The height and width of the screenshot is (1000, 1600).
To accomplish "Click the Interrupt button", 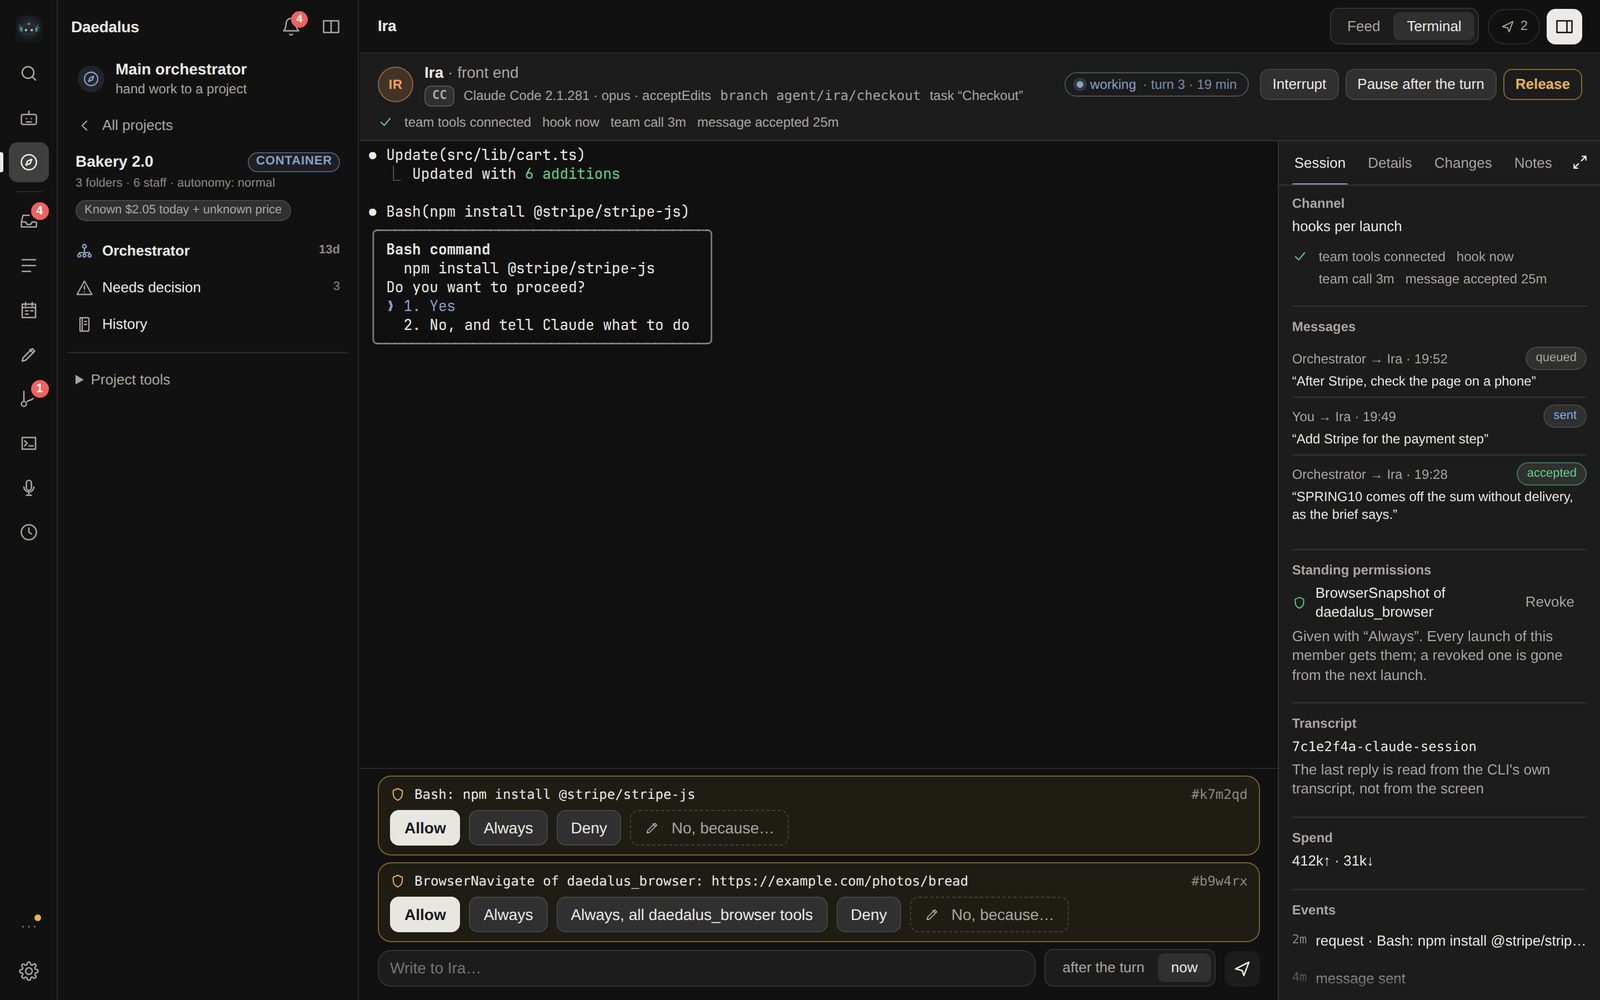I will click(1299, 84).
